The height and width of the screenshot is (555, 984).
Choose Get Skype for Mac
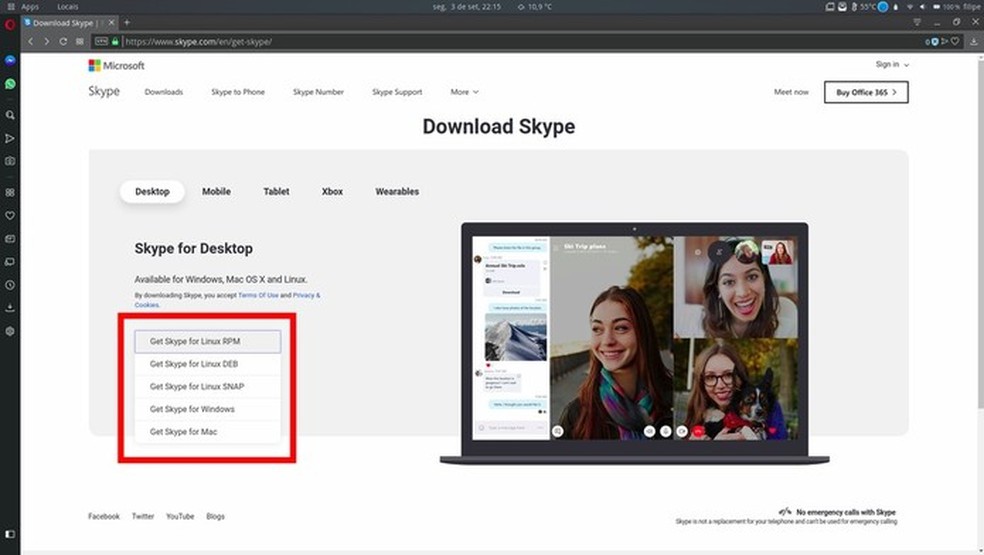(x=208, y=432)
